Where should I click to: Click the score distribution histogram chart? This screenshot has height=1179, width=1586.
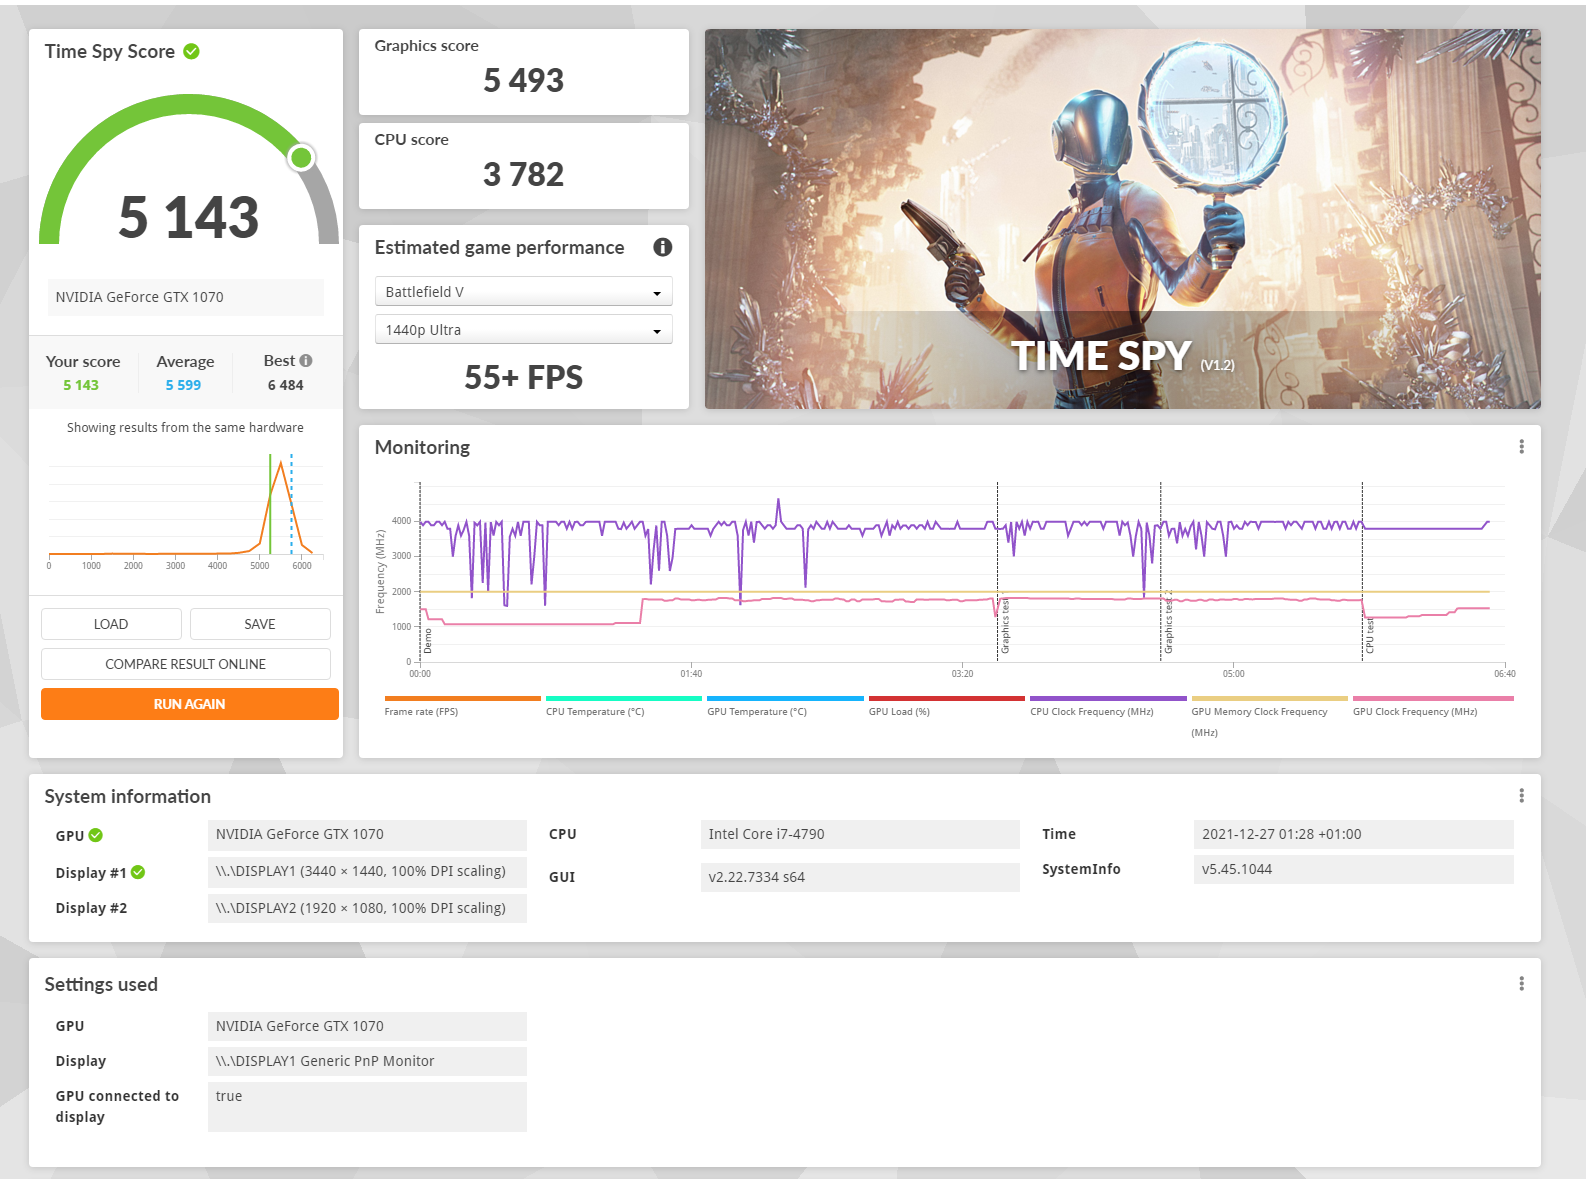(x=186, y=510)
